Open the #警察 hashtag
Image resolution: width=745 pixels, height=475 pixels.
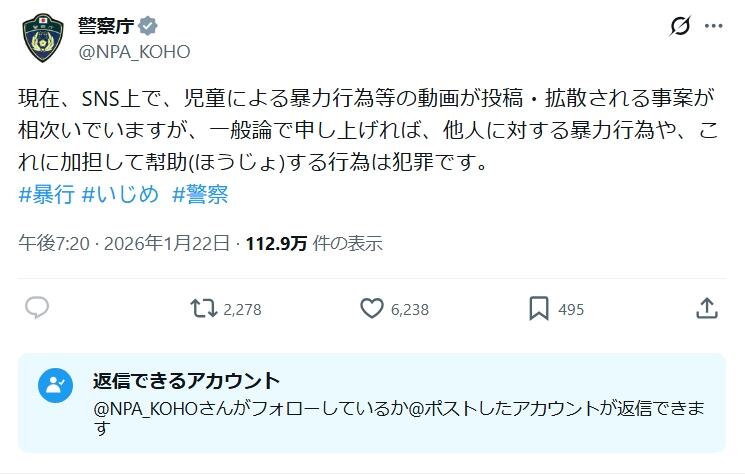[200, 194]
